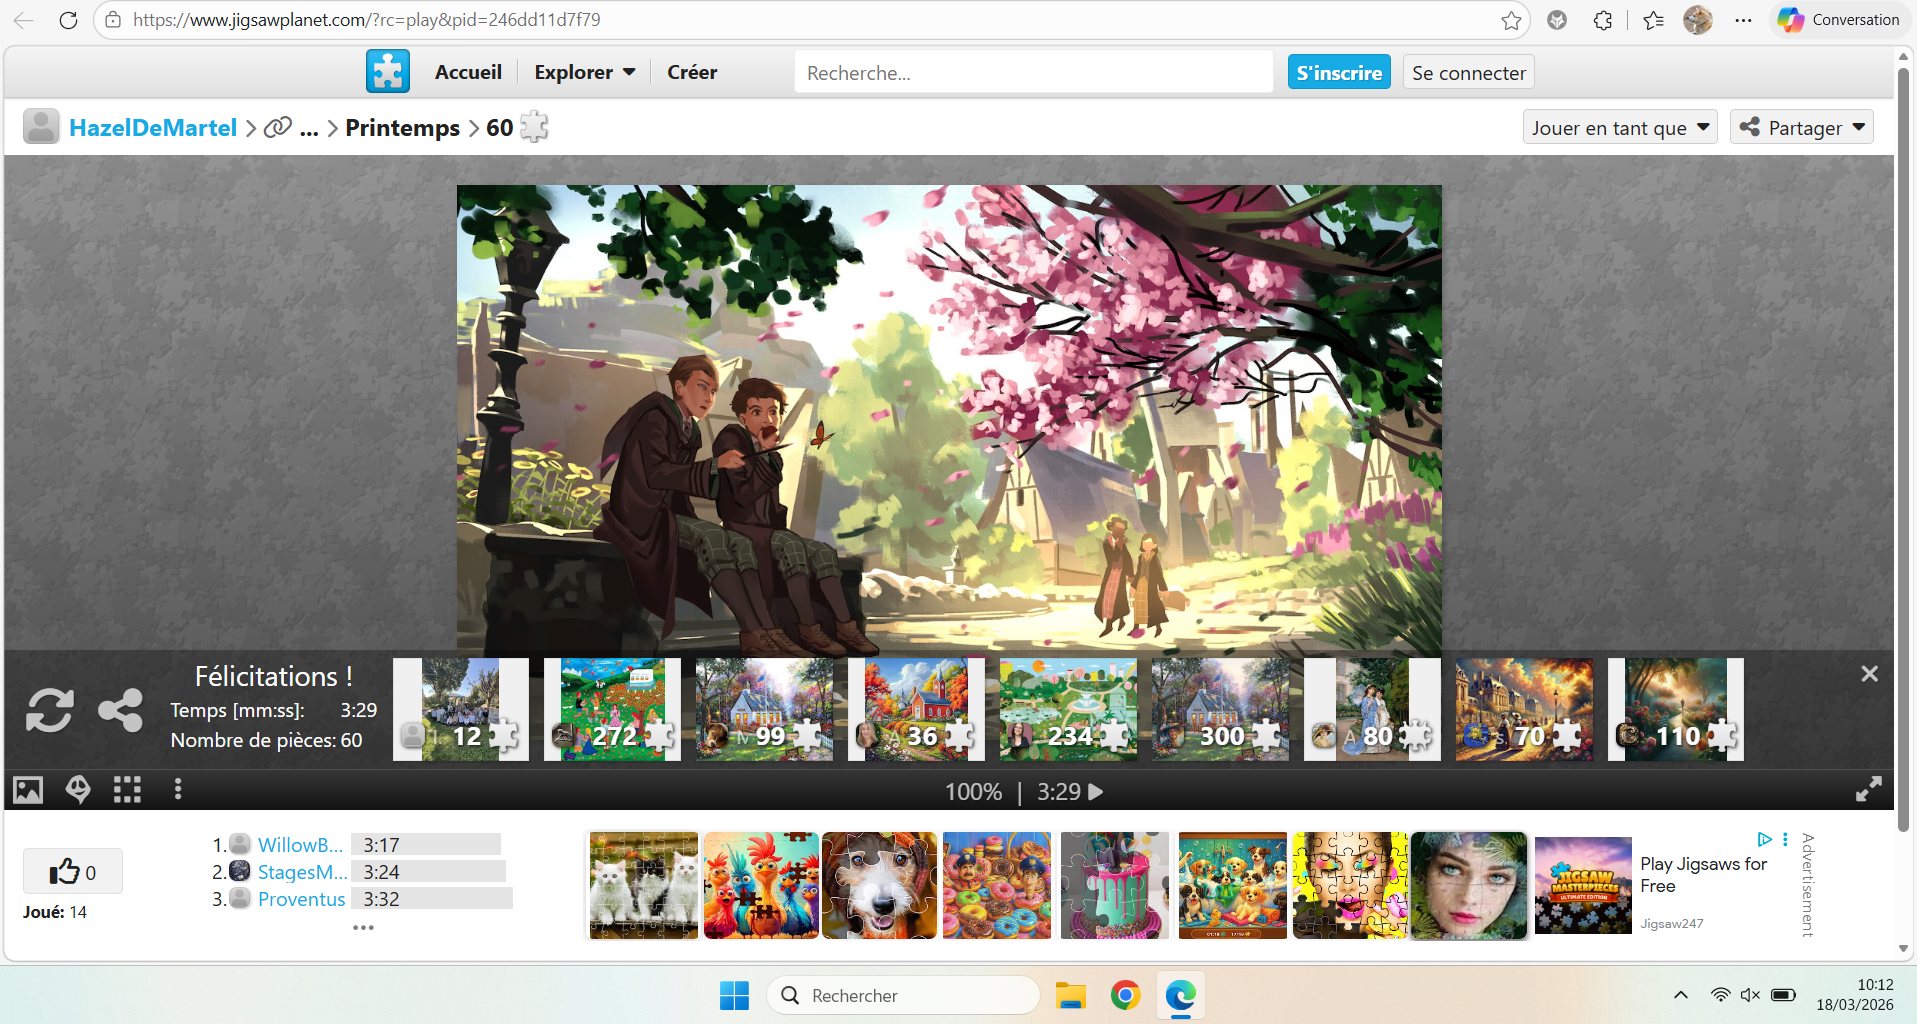The image size is (1917, 1024).
Task: Open the 234-piece suggested puzzle
Action: pyautogui.click(x=1069, y=709)
